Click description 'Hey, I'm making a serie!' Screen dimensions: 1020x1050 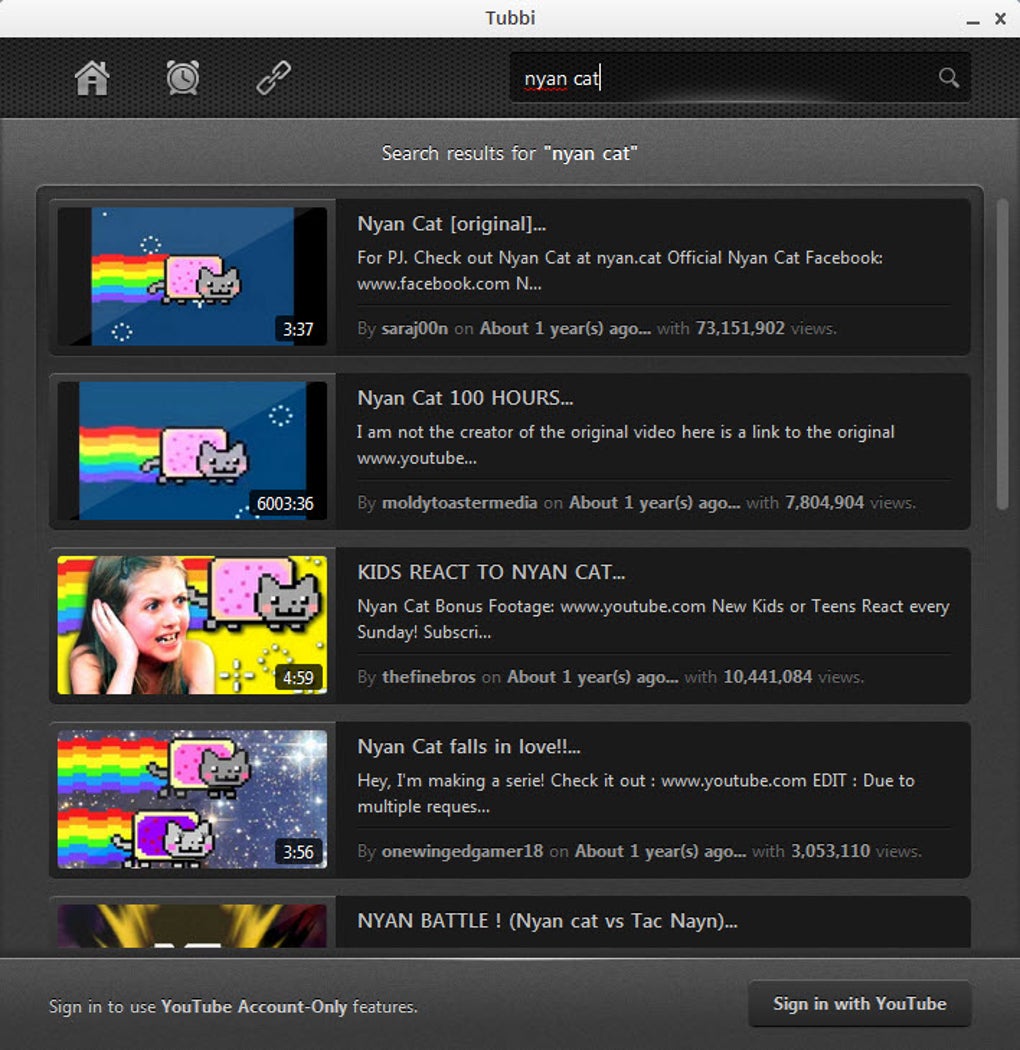[636, 793]
